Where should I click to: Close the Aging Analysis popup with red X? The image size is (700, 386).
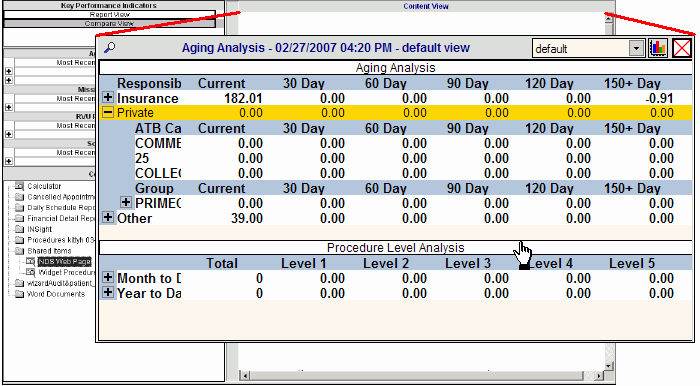(682, 48)
